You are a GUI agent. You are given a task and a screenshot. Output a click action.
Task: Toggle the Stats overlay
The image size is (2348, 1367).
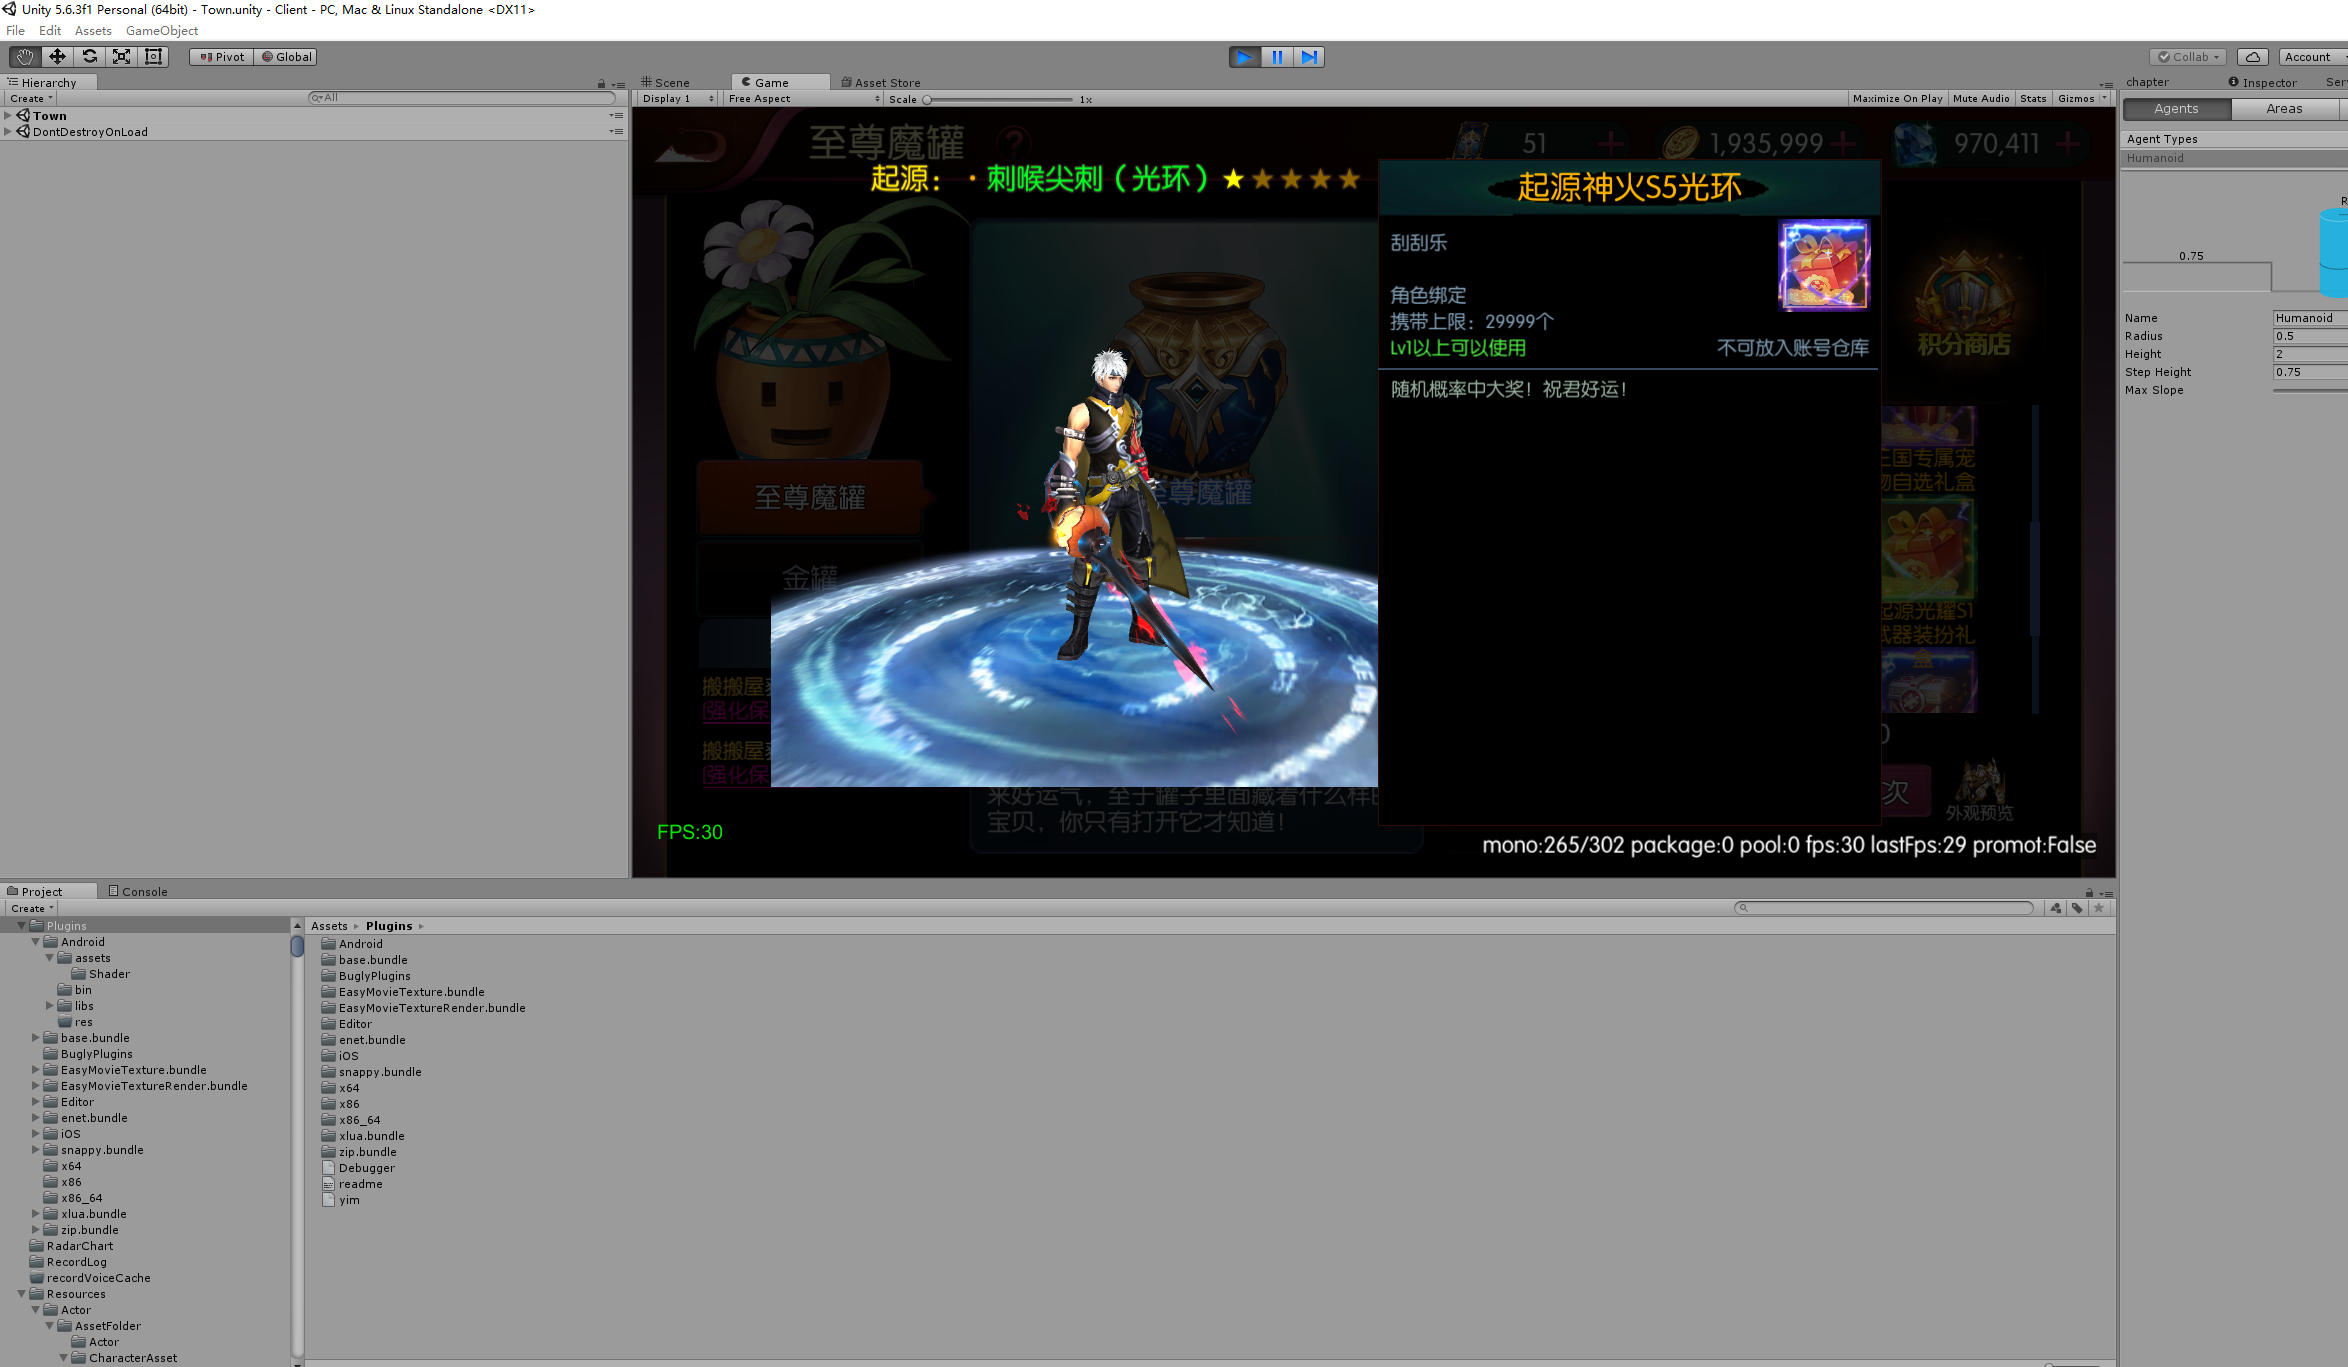[x=2032, y=99]
